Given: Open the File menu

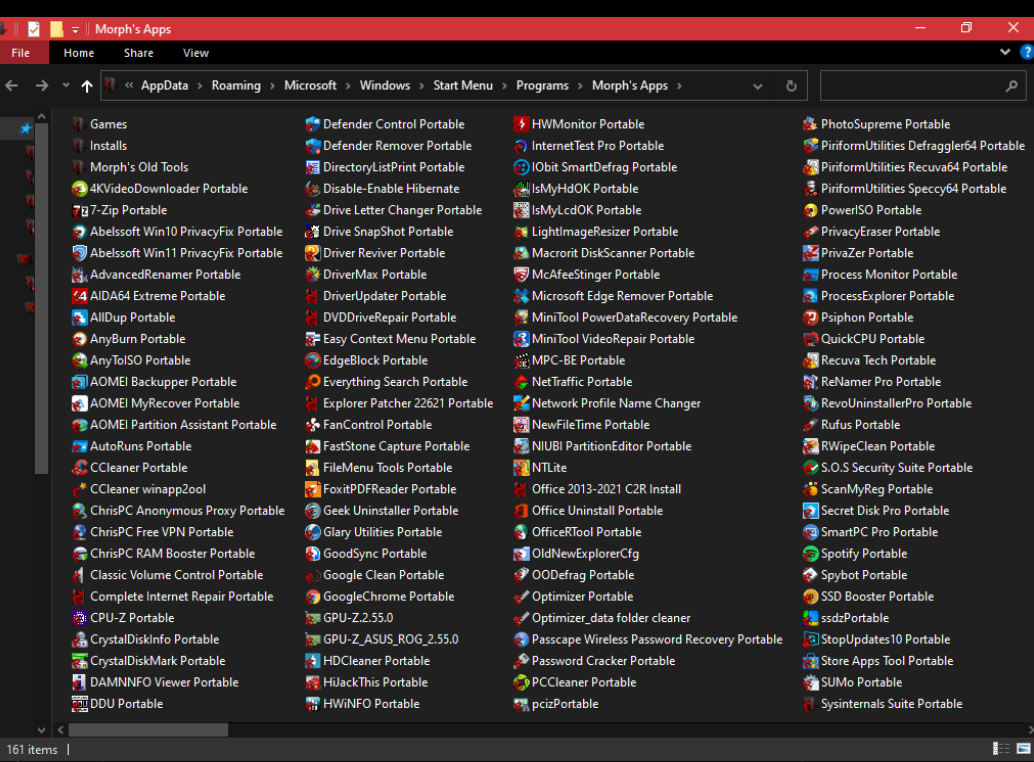Looking at the screenshot, I should (20, 53).
